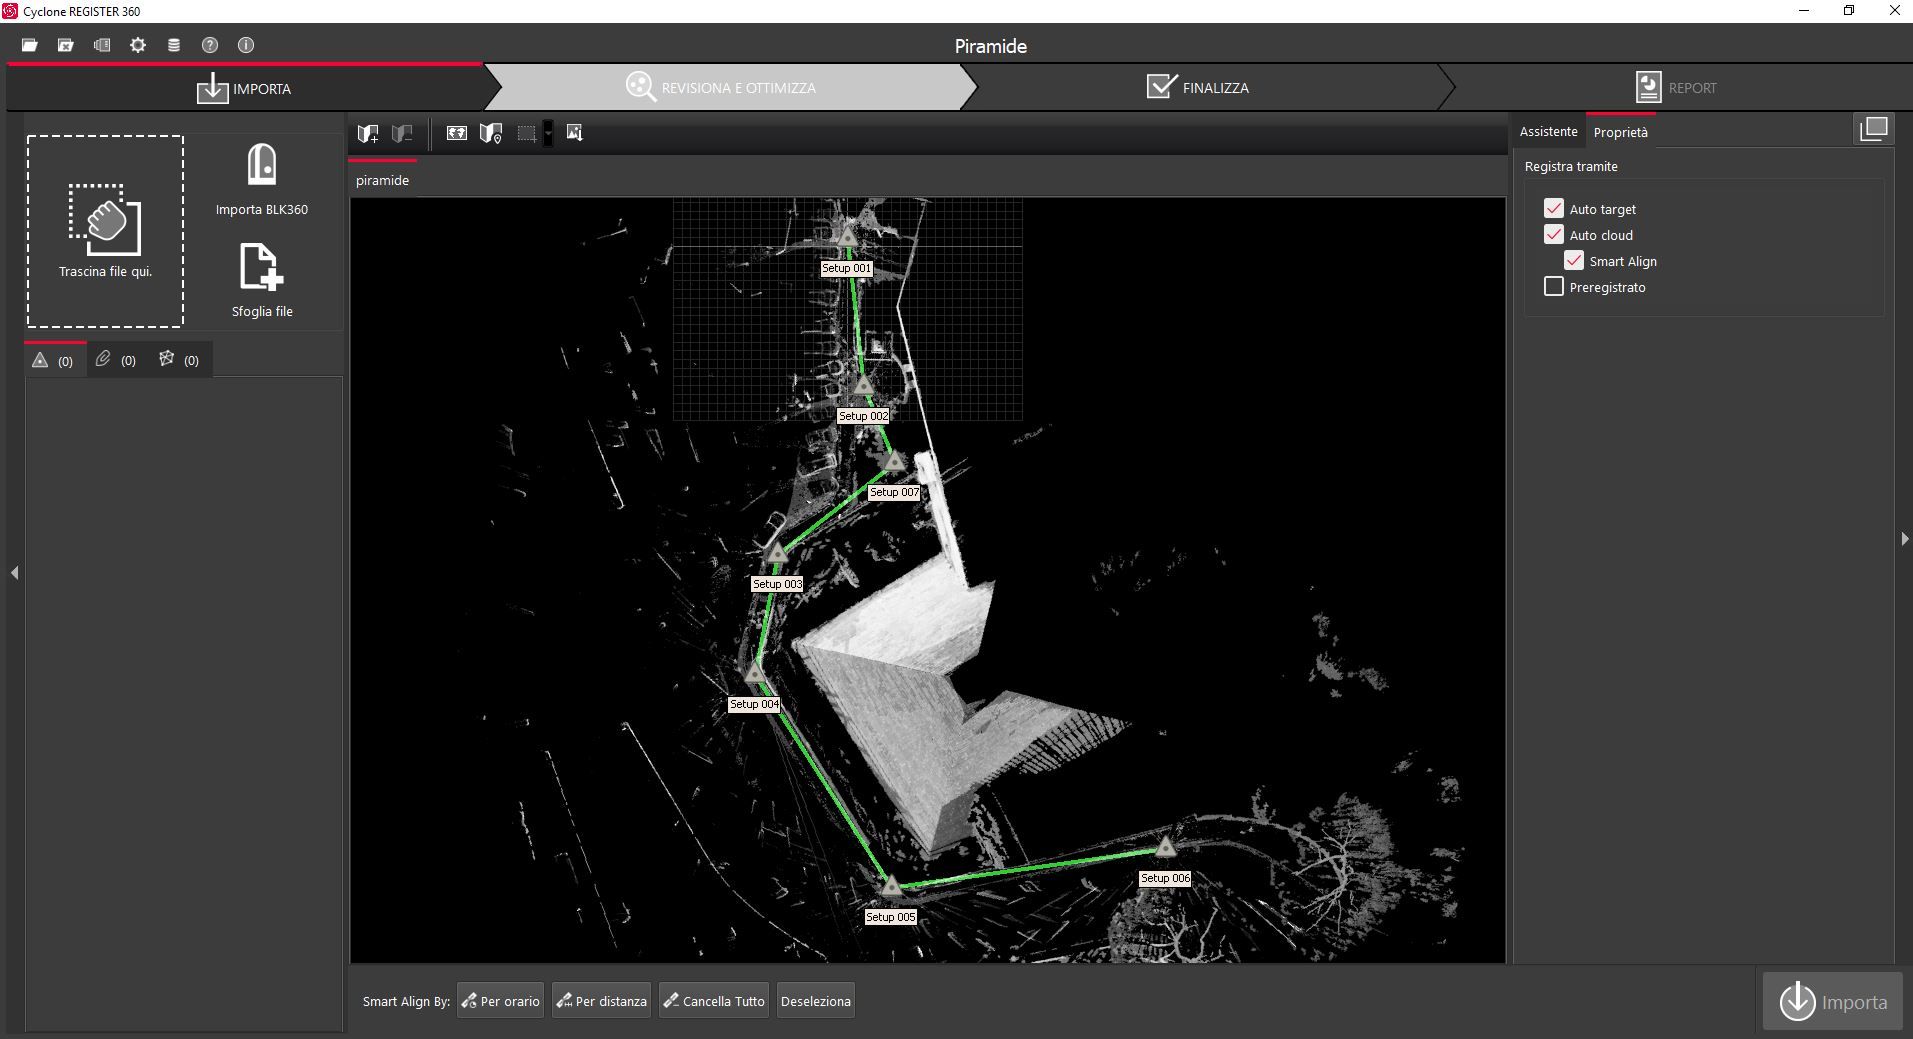Select Setup 006 triangle marker
This screenshot has width=1913, height=1039.
[x=1166, y=847]
